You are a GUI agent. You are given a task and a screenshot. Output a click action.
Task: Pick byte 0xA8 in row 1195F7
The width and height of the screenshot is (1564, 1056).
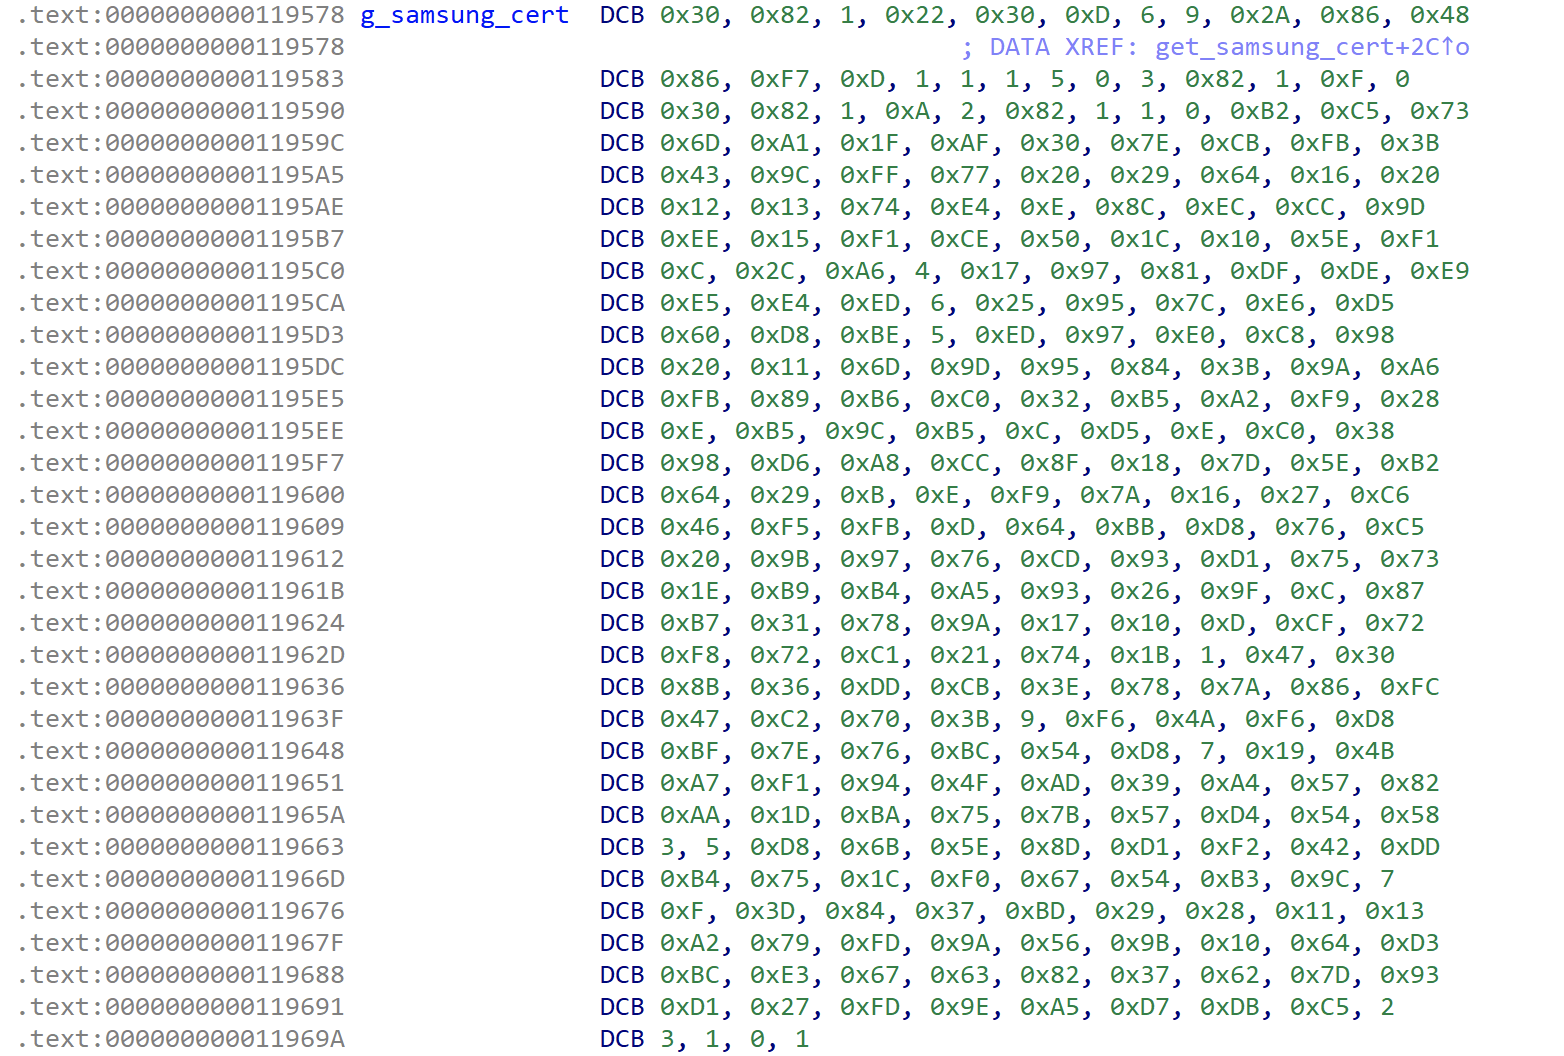click(x=870, y=463)
